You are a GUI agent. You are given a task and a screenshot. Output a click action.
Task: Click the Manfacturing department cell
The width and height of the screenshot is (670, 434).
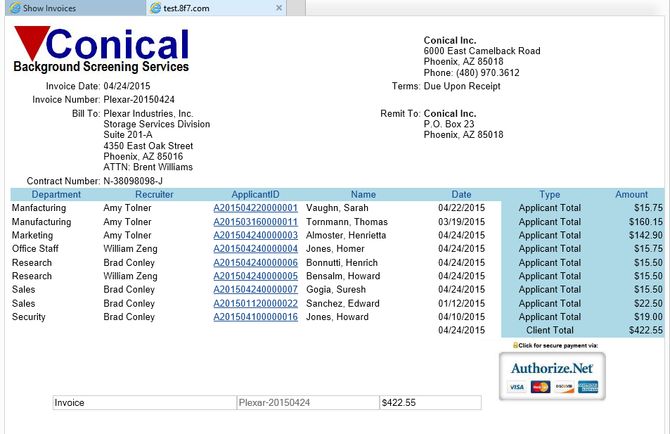pyautogui.click(x=39, y=208)
